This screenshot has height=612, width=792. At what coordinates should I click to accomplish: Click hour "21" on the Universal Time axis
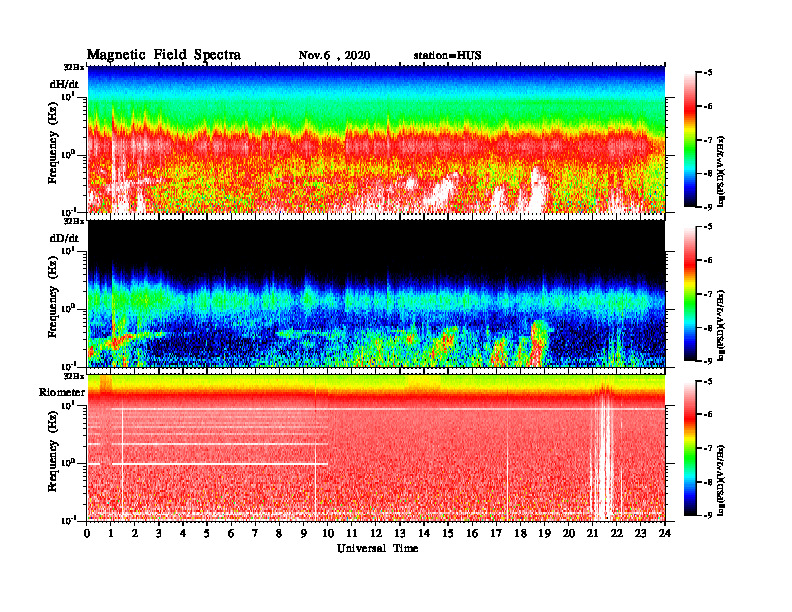592,534
